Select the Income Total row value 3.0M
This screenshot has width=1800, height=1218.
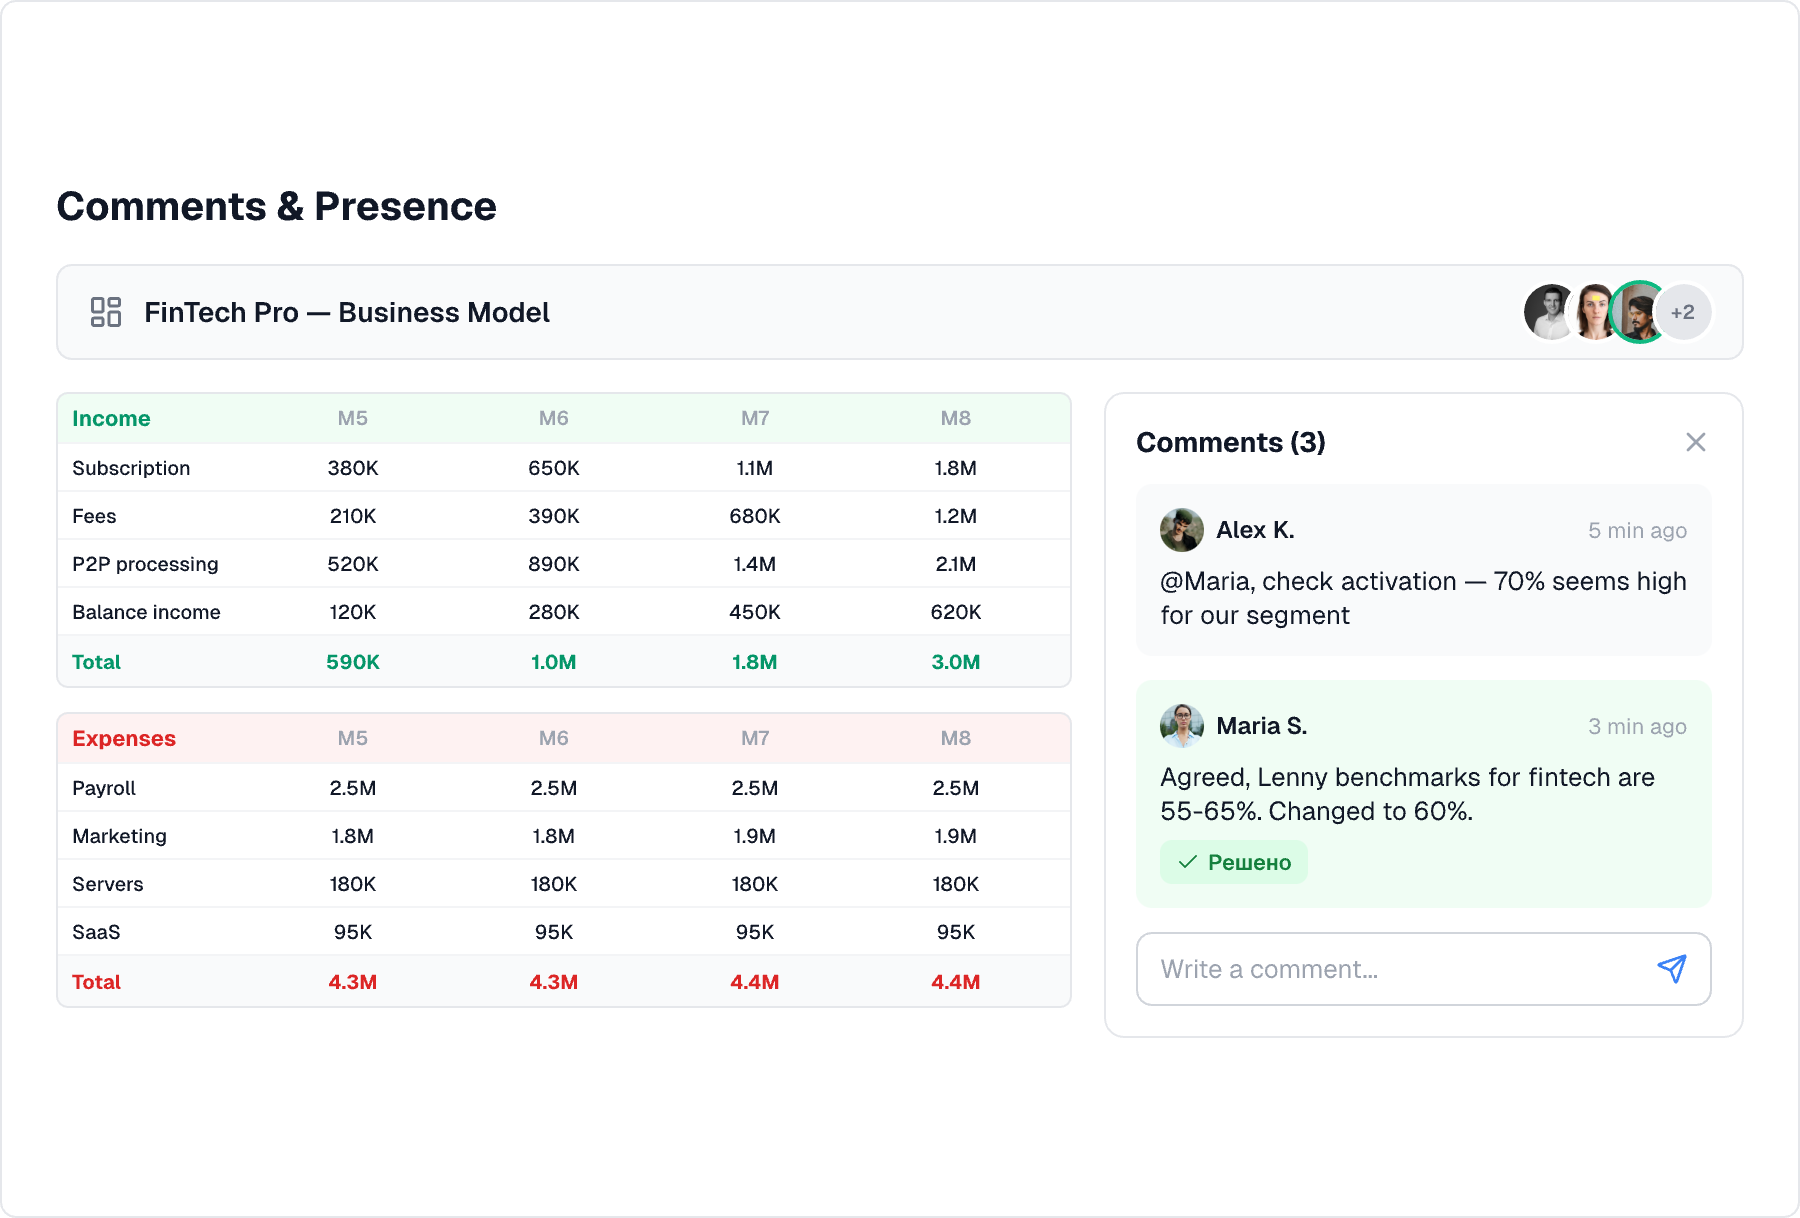(957, 661)
